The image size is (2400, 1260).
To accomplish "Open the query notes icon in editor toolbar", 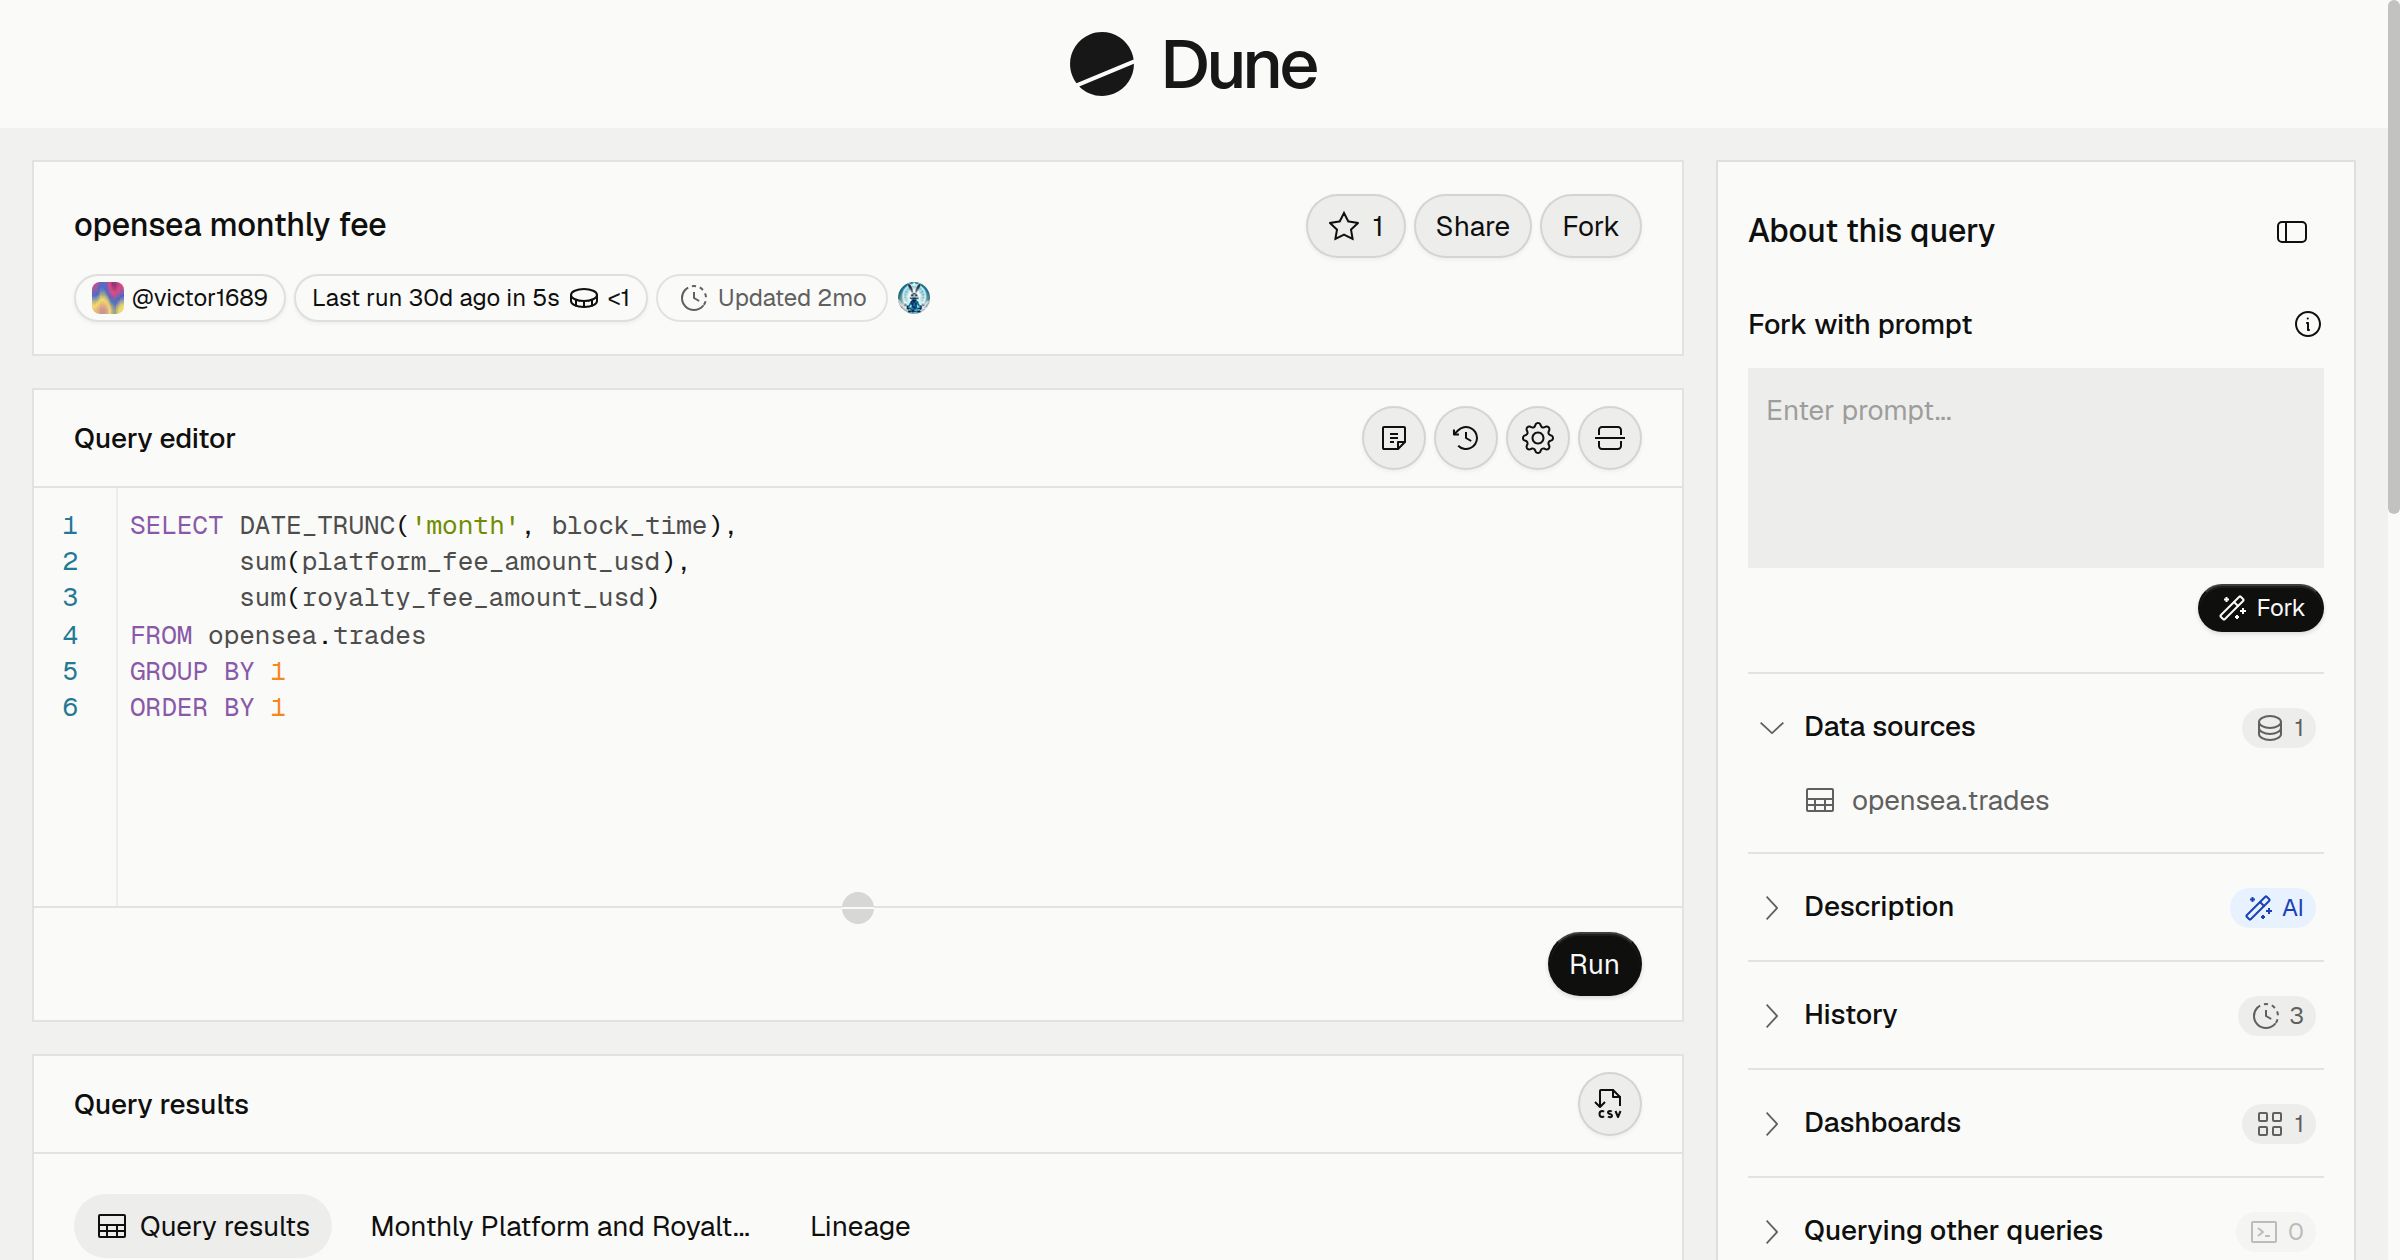I will 1393,438.
